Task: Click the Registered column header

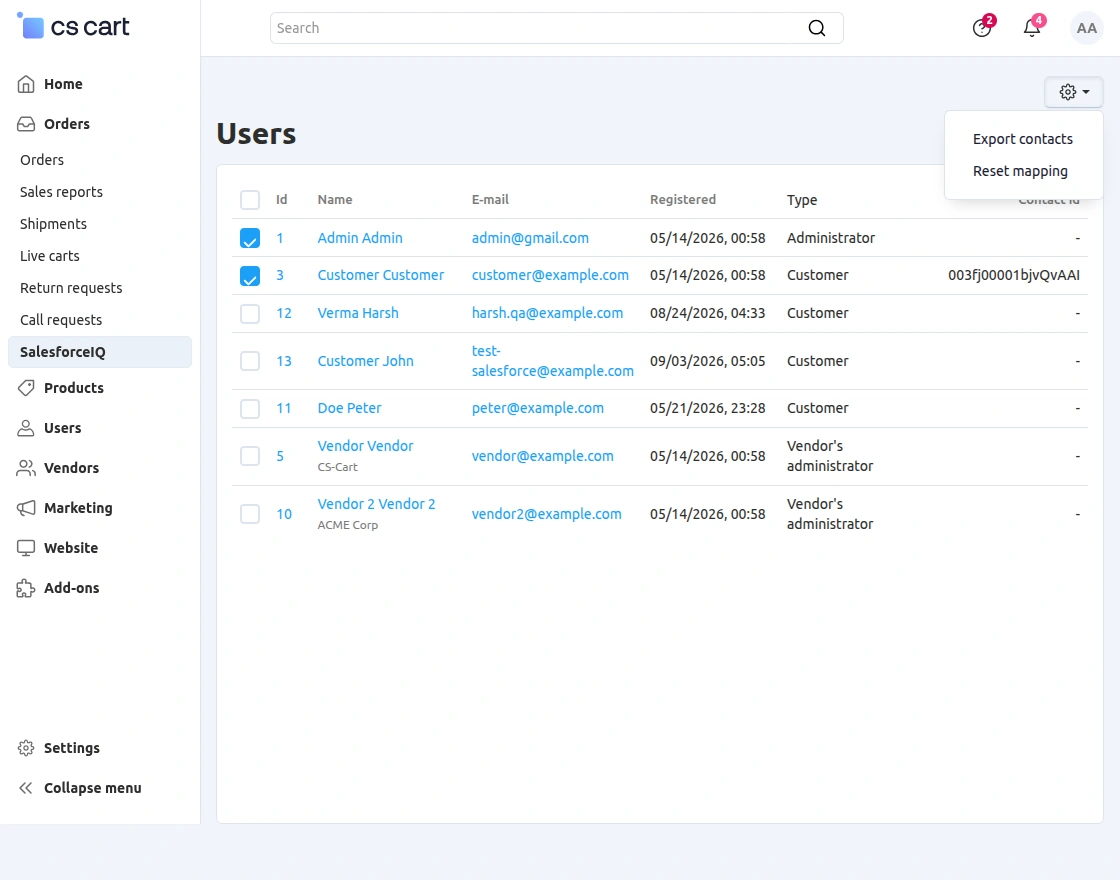Action: [x=683, y=199]
